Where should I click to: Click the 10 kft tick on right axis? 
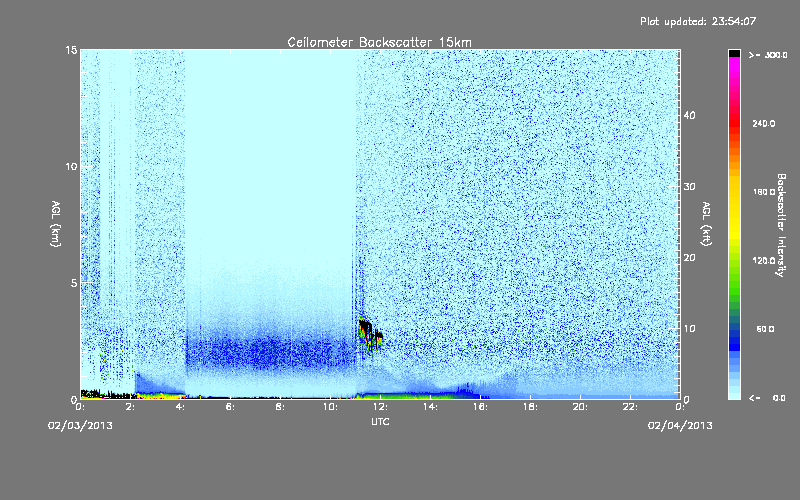(x=689, y=329)
